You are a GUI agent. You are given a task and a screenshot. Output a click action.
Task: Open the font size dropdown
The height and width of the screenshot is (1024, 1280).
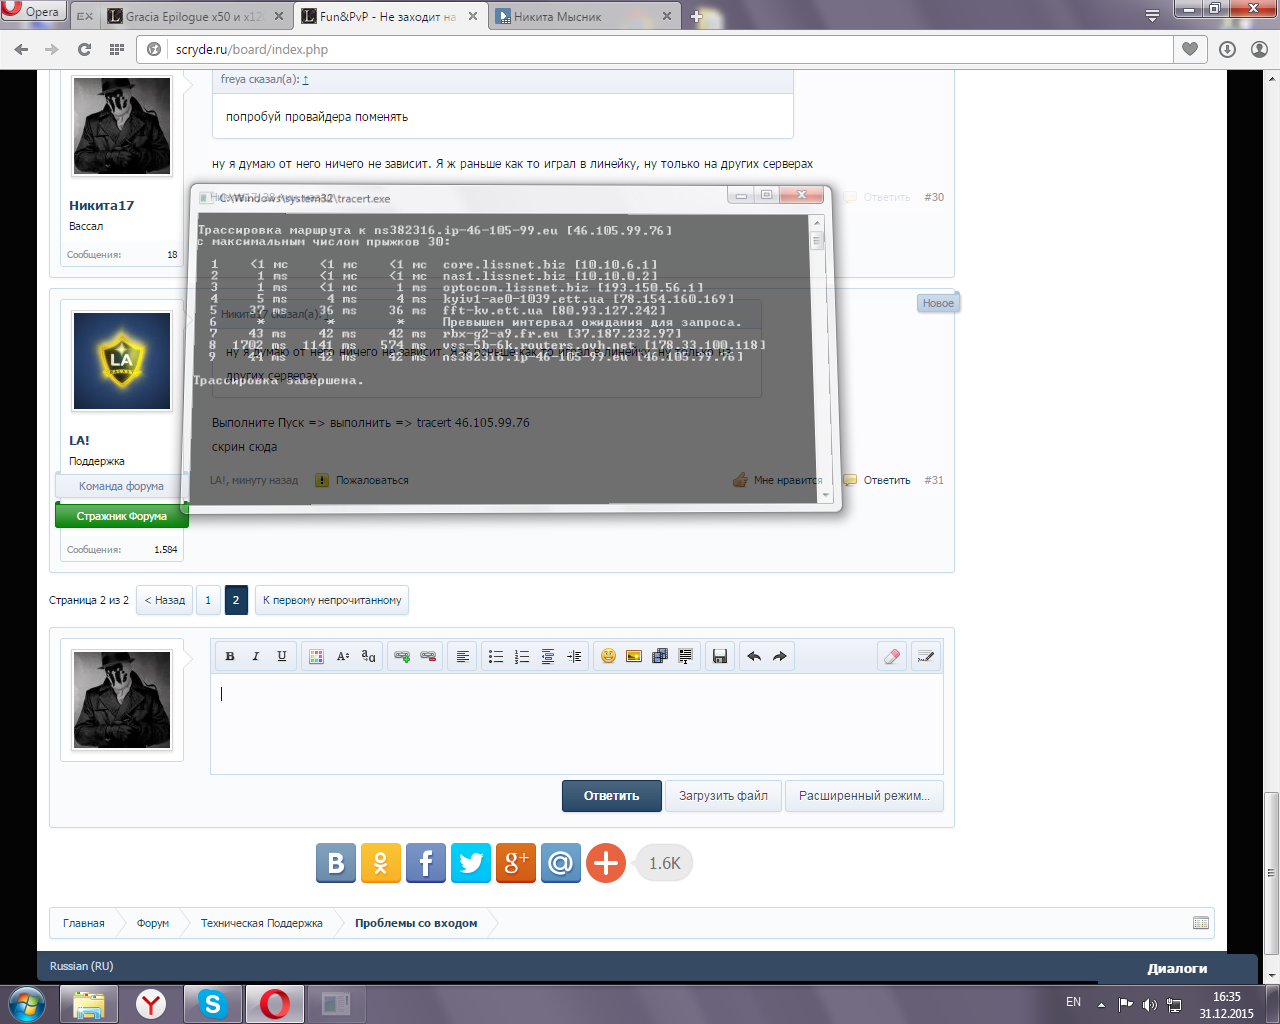coord(343,656)
